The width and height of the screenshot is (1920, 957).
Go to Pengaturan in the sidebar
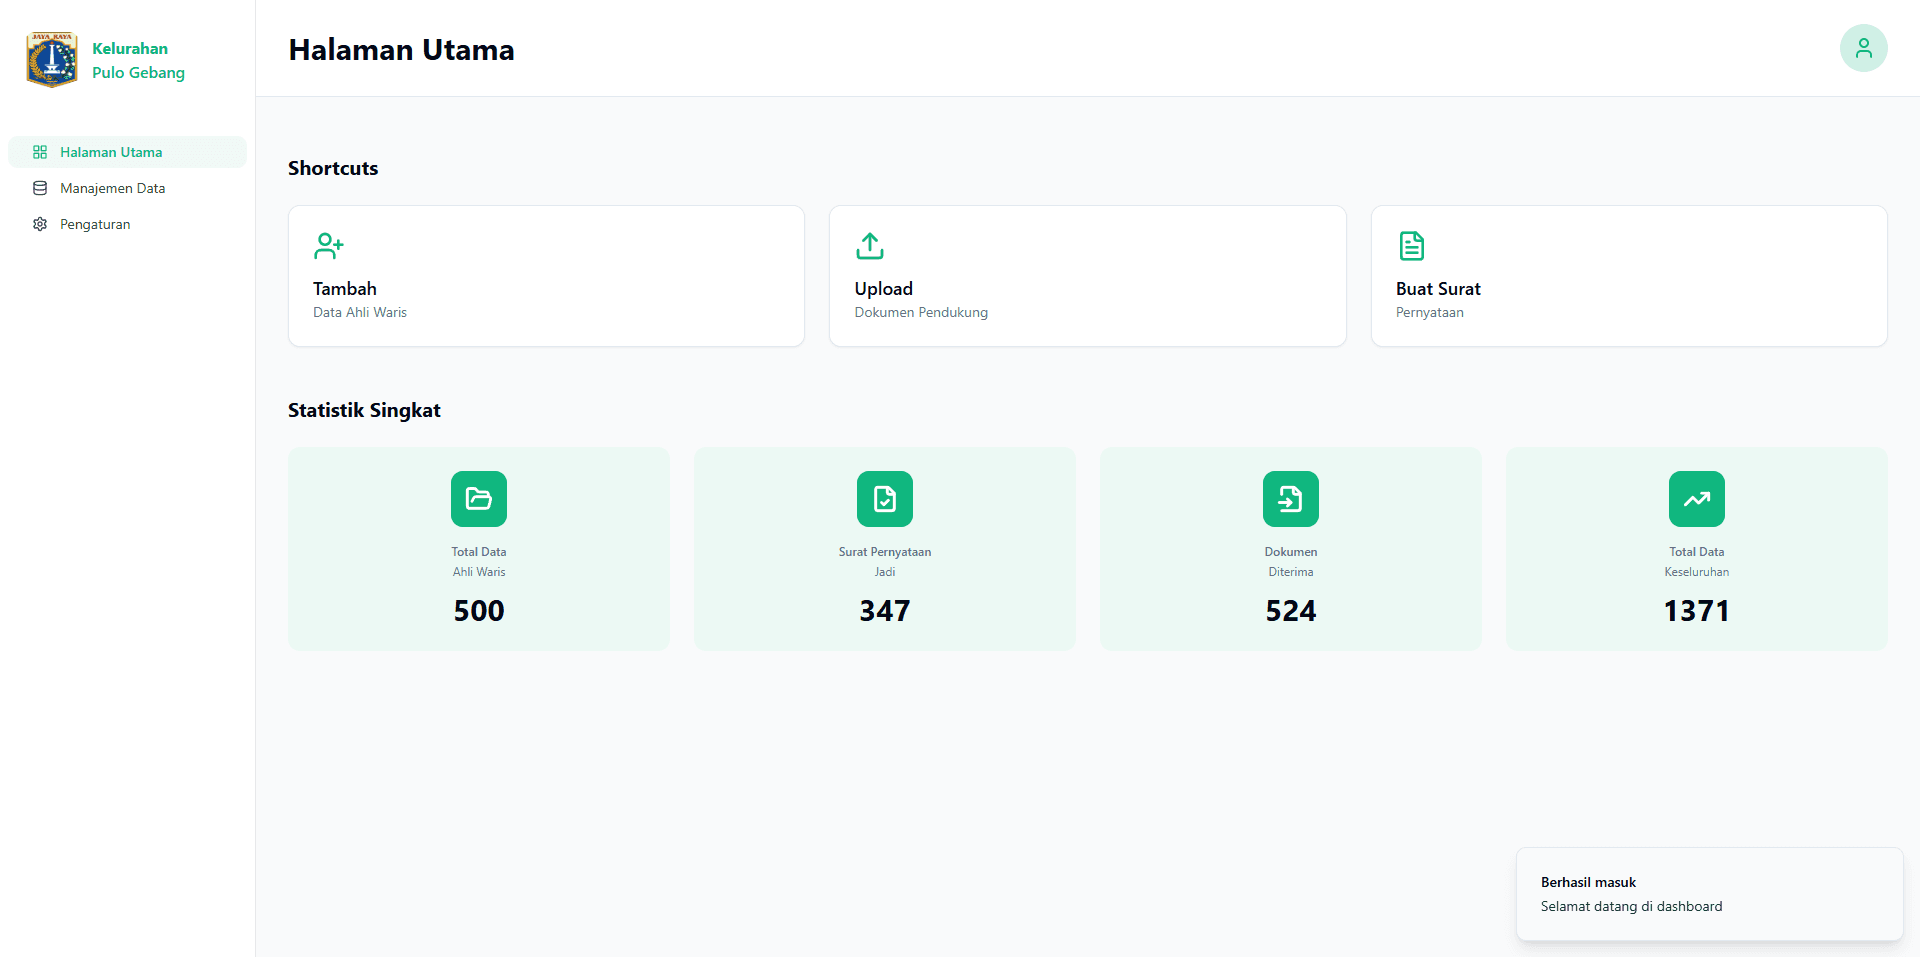[95, 224]
